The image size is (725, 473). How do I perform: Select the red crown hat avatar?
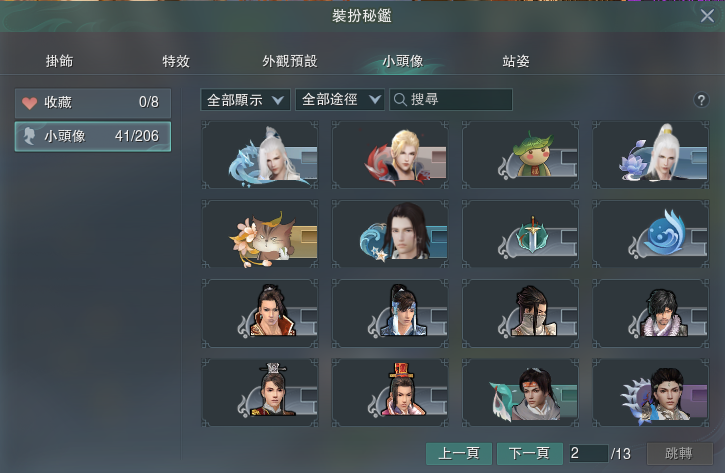(390, 392)
